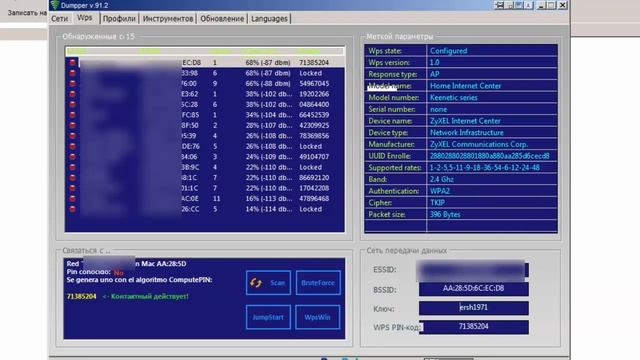640x360 pixels.
Task: Launch JumpStart
Action: [268, 317]
